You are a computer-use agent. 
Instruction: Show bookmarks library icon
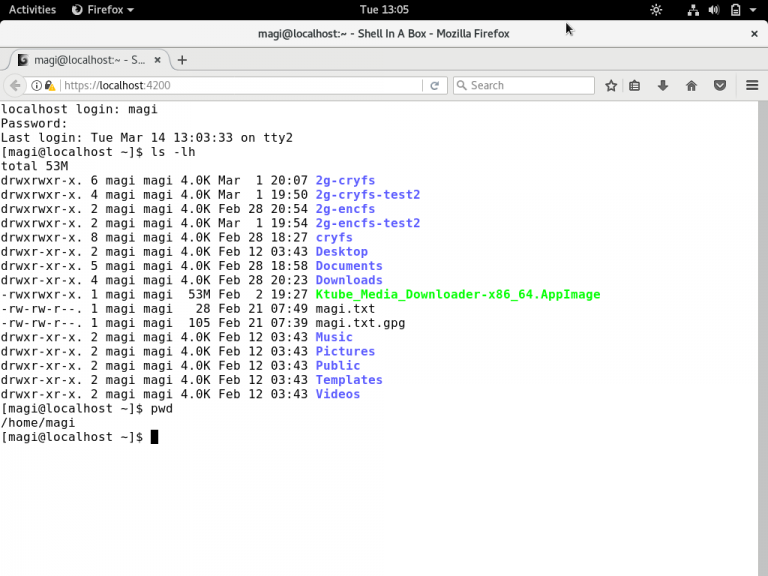[635, 86]
